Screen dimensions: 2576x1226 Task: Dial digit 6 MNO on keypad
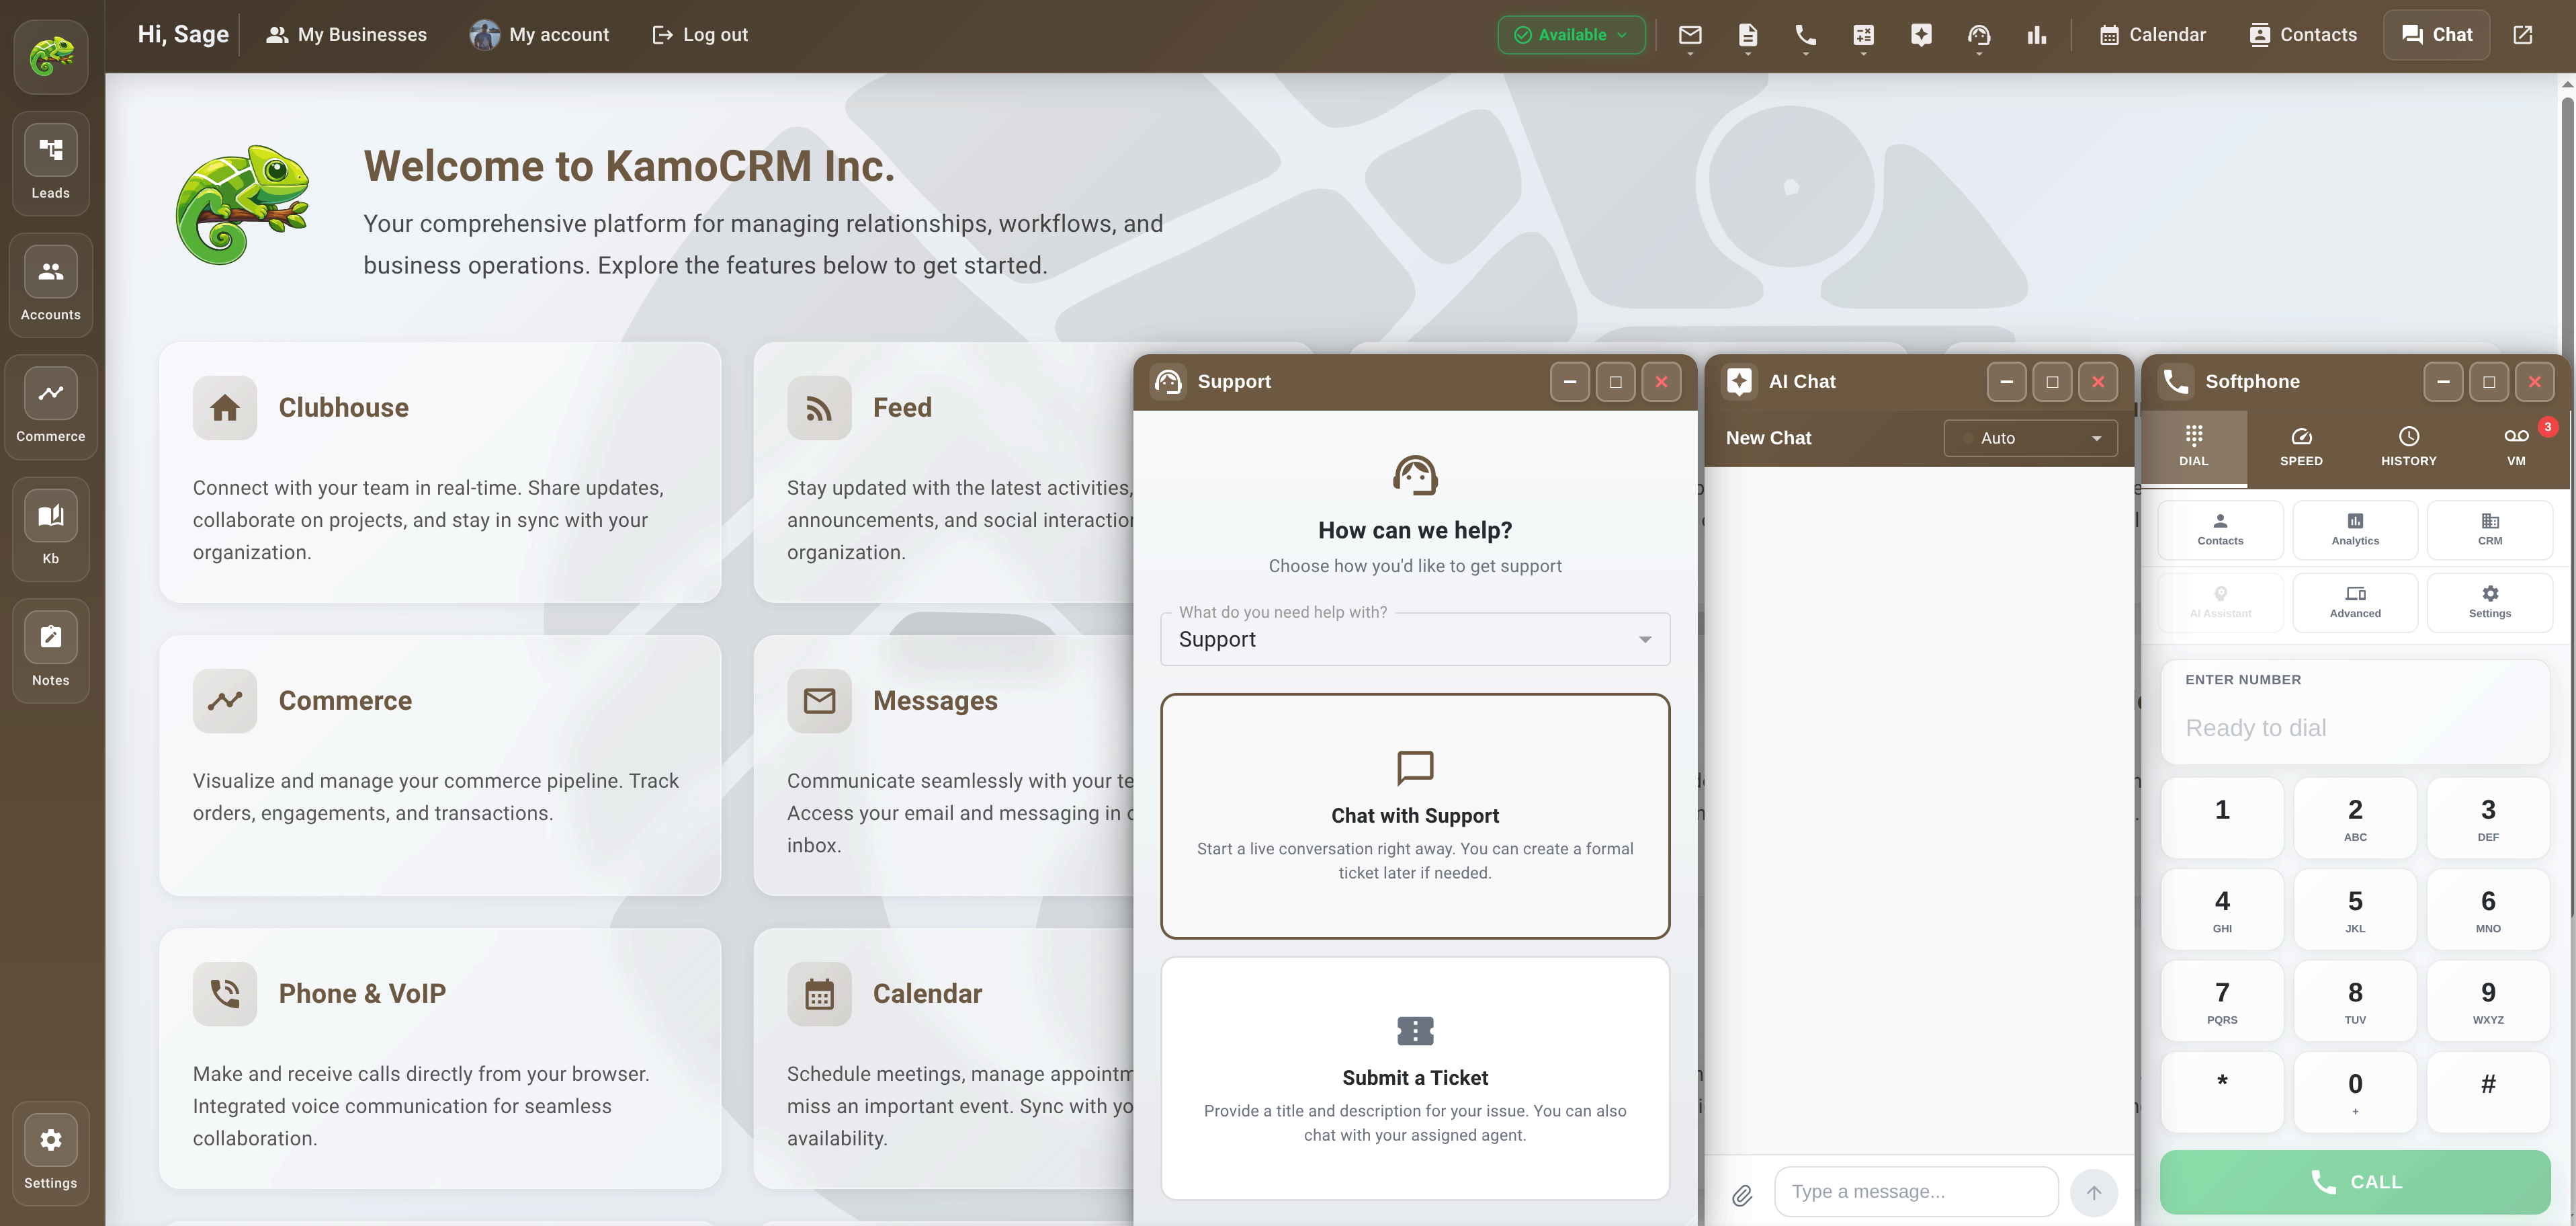point(2488,909)
